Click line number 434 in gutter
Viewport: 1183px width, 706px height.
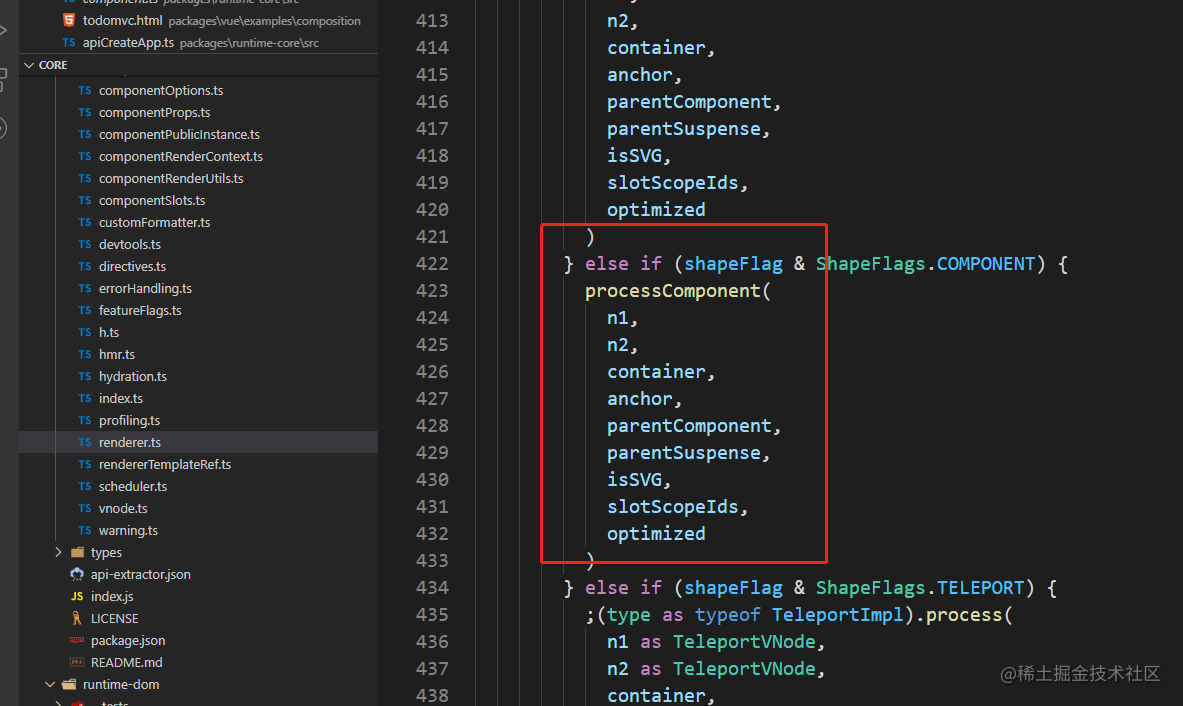432,588
